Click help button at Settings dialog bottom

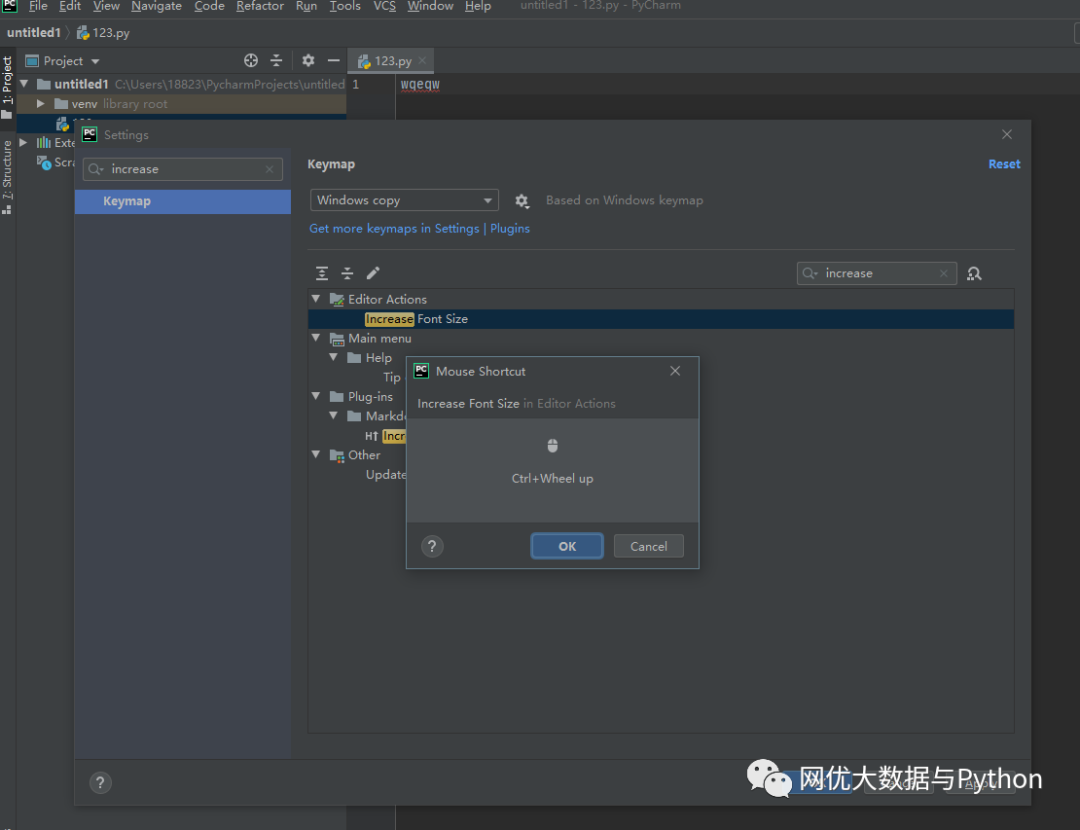(100, 782)
